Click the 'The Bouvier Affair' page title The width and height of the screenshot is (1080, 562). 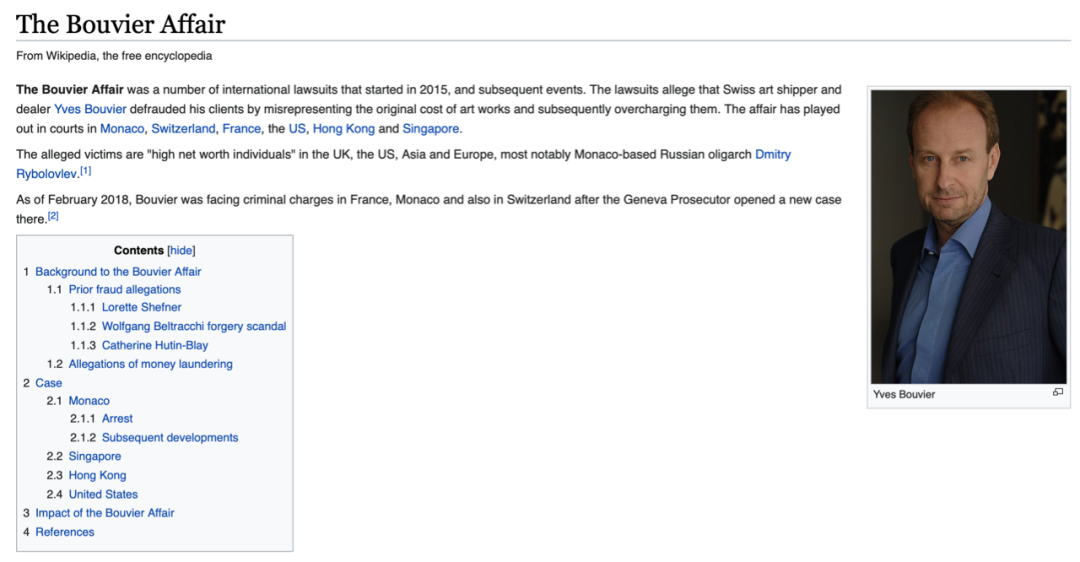click(121, 24)
